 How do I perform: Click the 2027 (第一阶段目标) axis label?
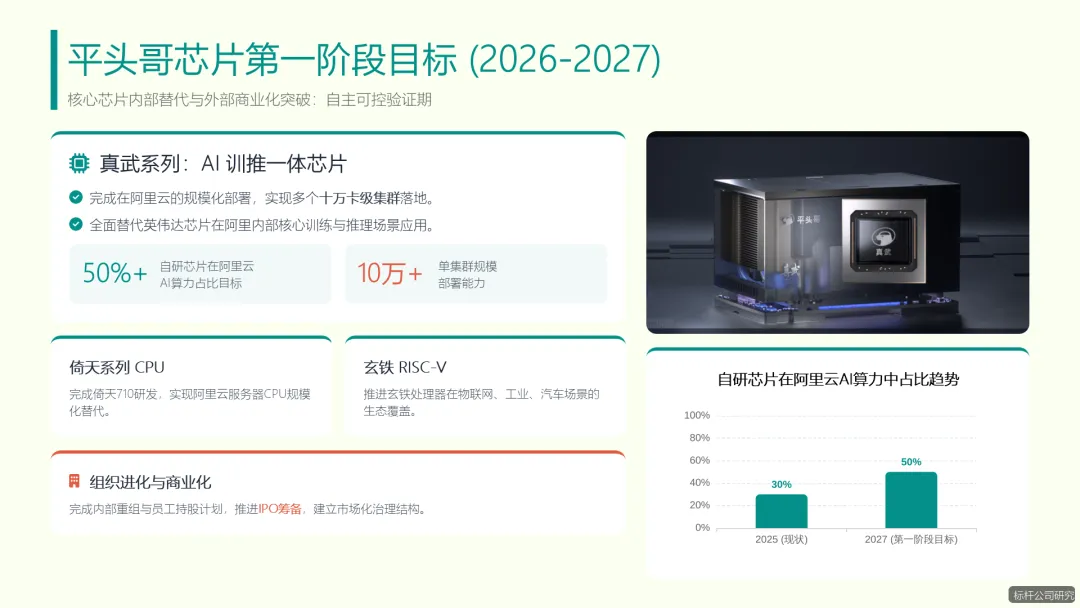tap(911, 539)
